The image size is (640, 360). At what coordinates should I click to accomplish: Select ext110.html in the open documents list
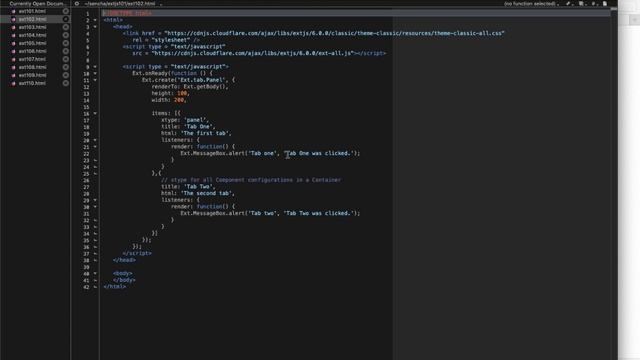(32, 83)
